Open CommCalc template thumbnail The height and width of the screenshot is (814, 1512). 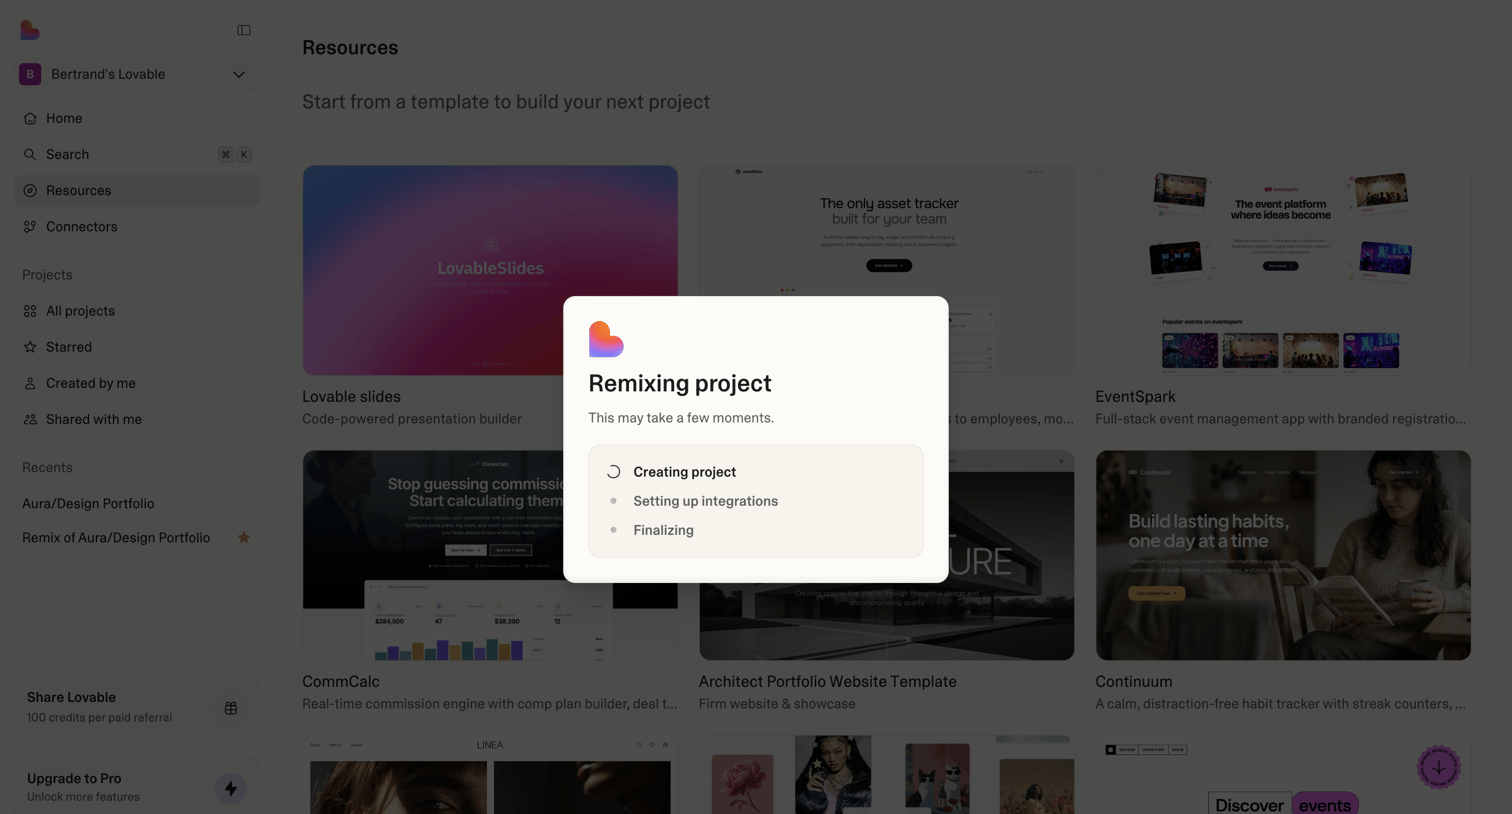point(490,555)
